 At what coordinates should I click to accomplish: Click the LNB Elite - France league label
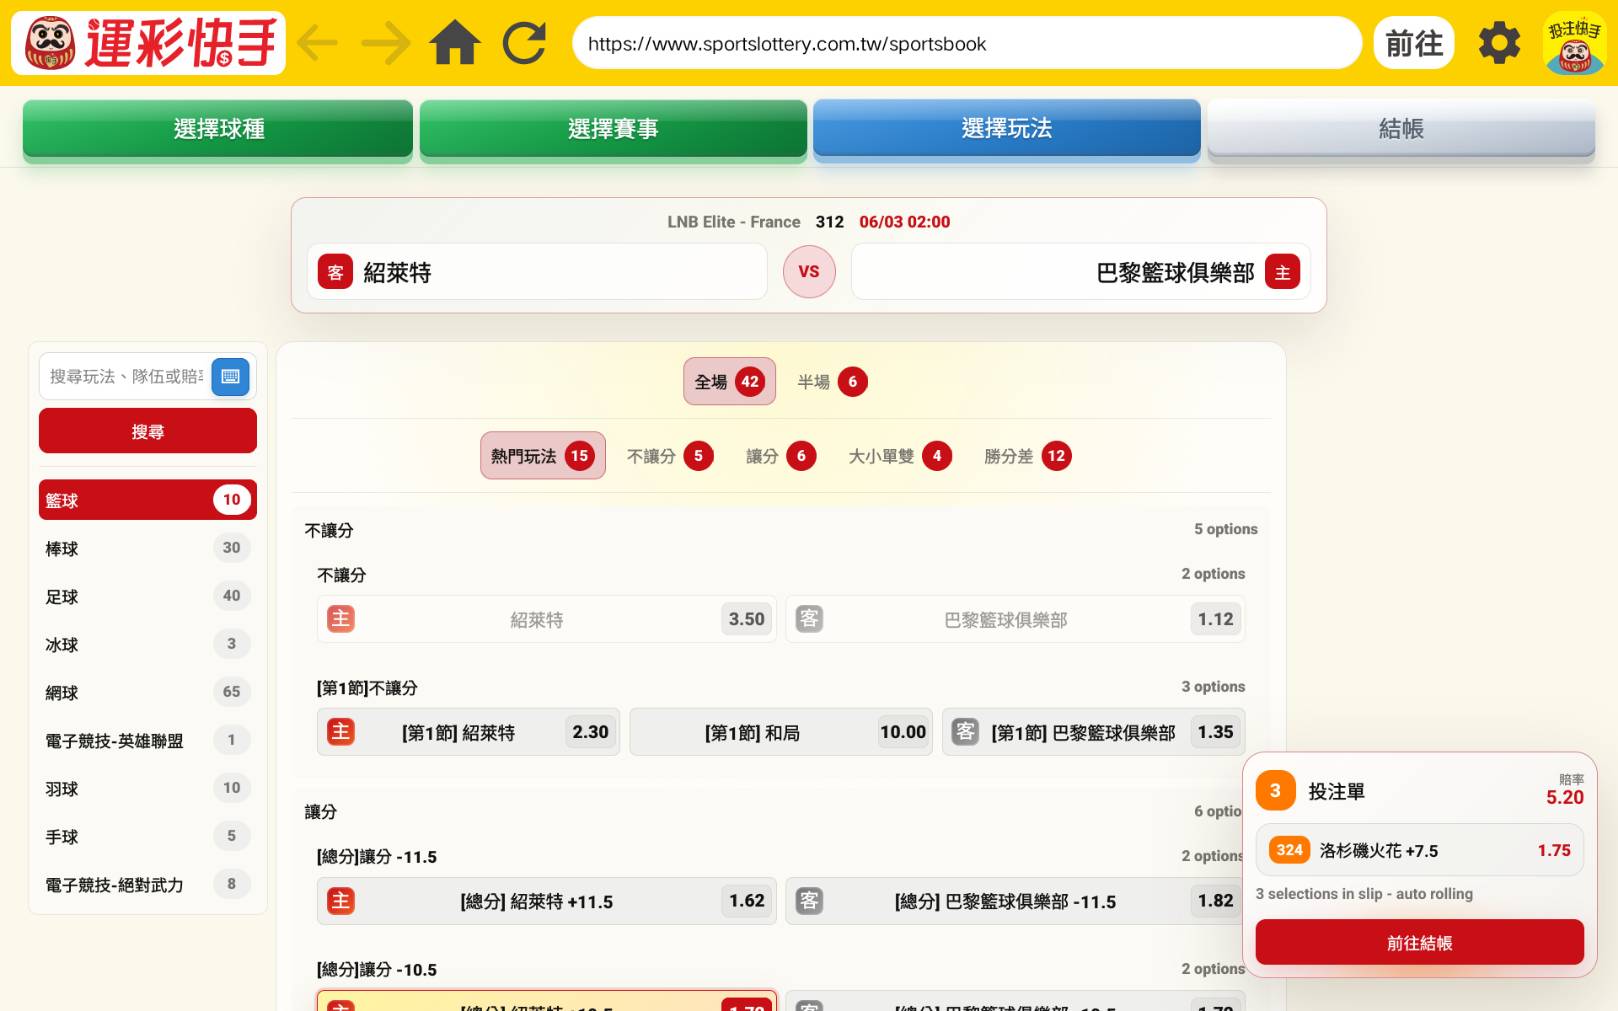[x=734, y=222]
